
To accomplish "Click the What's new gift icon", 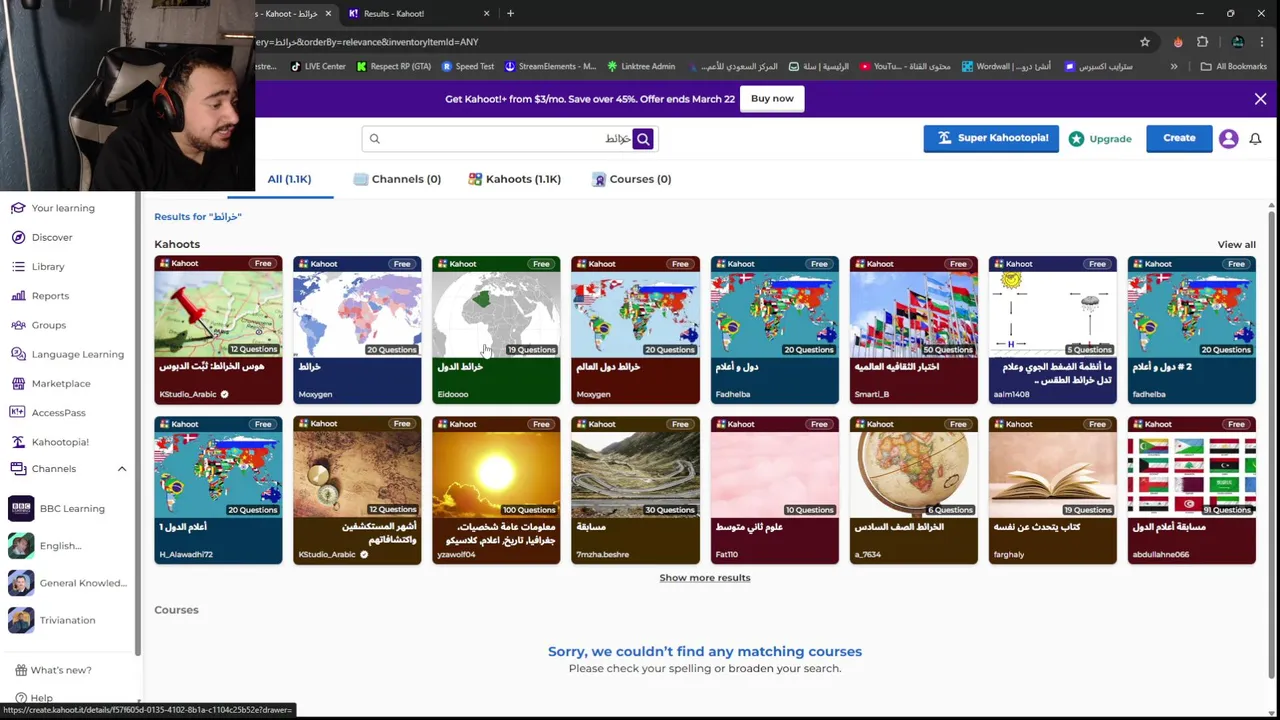I will point(21,670).
